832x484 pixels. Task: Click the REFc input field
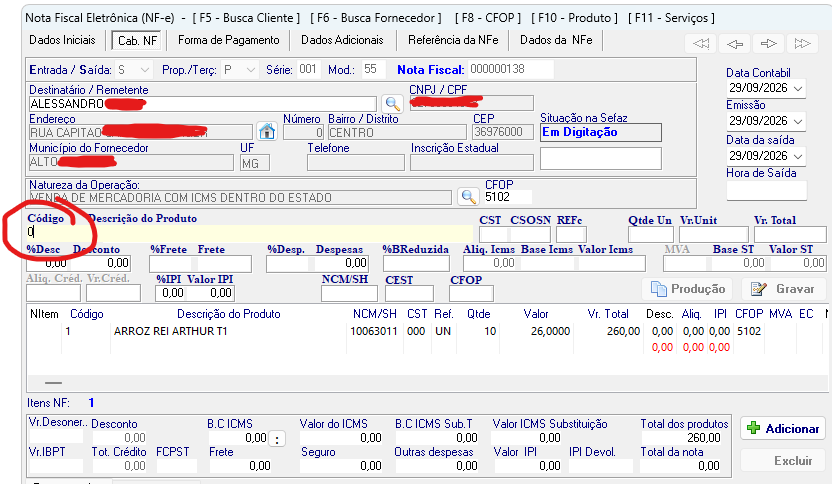pyautogui.click(x=571, y=234)
